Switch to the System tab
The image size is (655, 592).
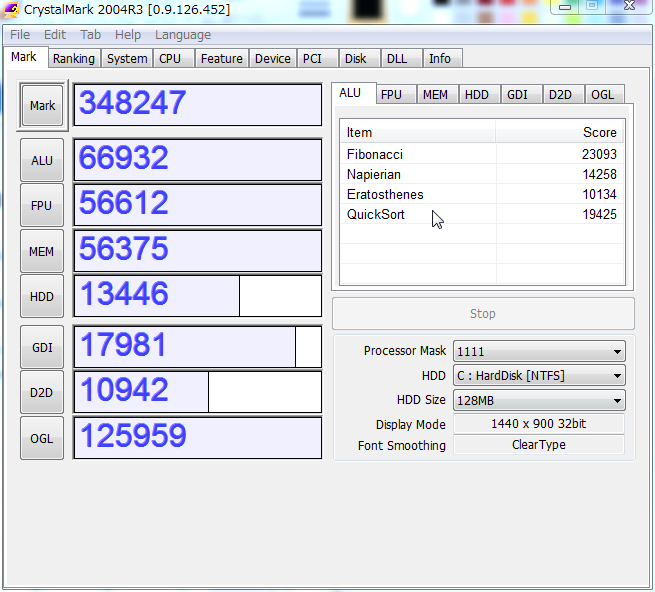click(127, 58)
